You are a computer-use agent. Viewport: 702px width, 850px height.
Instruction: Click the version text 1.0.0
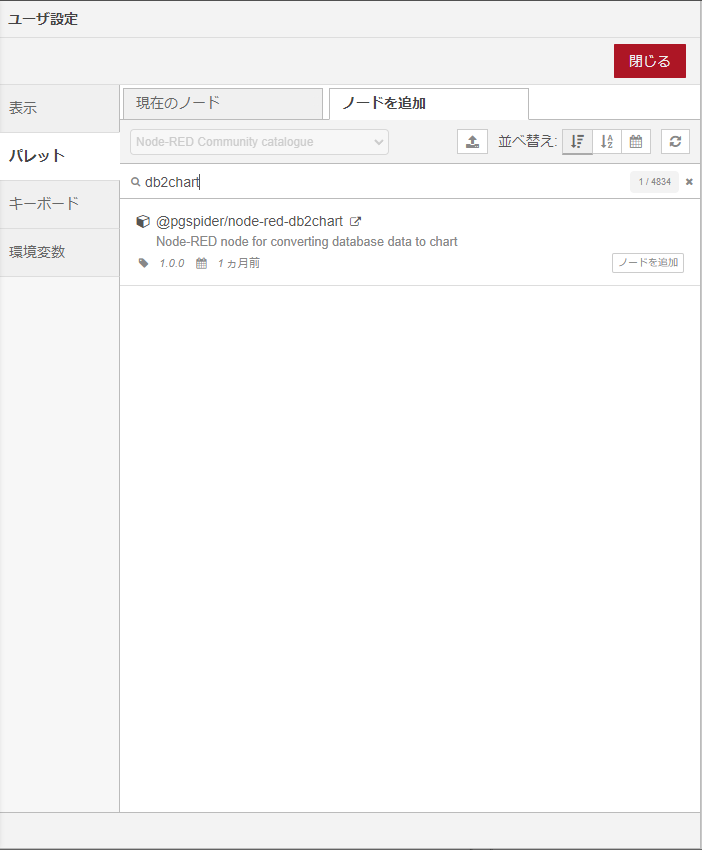(x=172, y=263)
